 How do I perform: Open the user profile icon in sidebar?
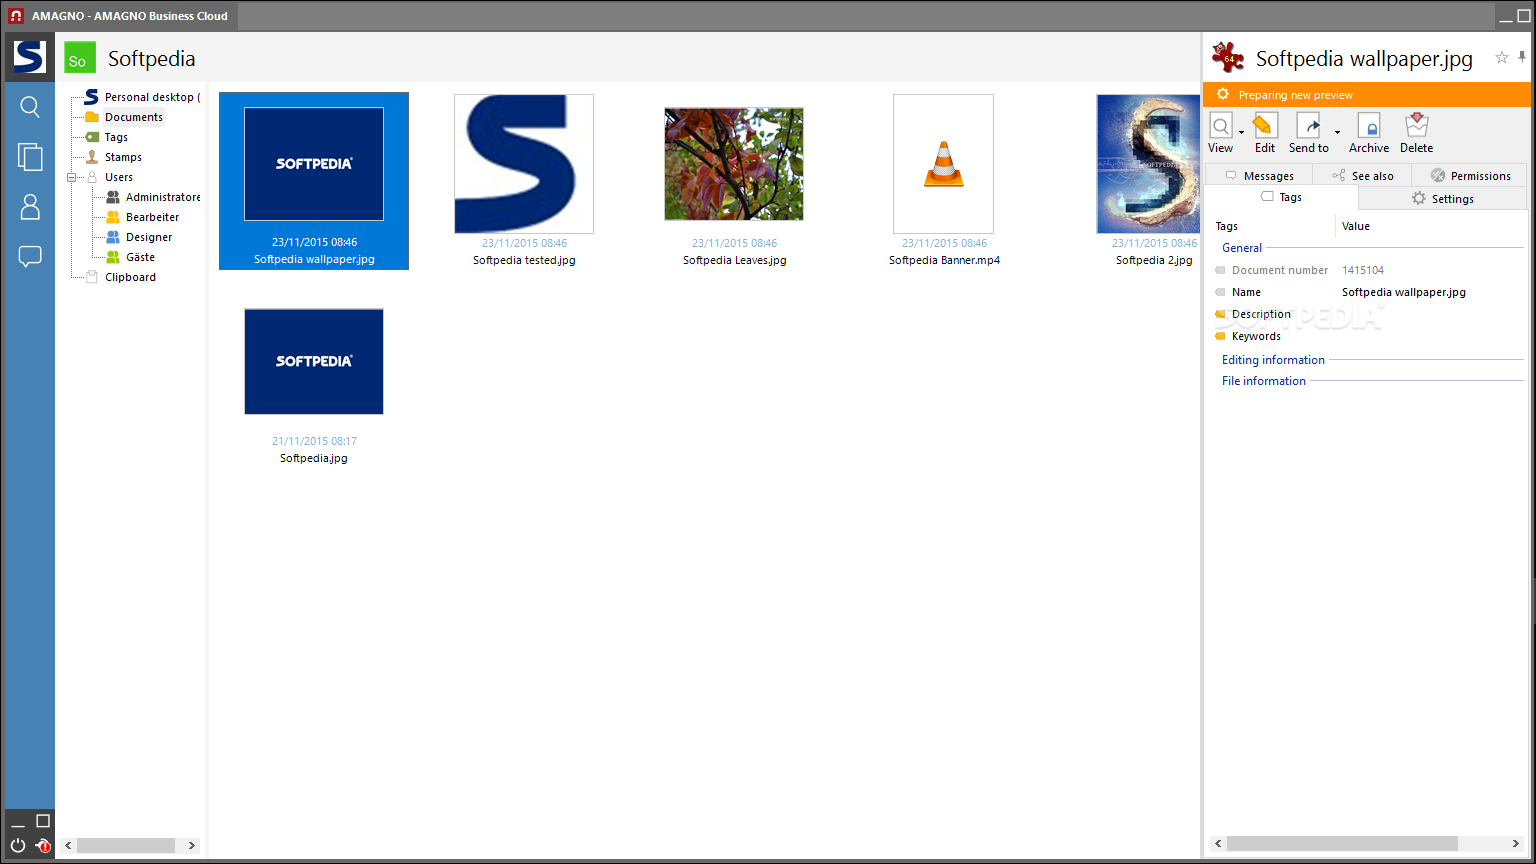click(x=30, y=207)
